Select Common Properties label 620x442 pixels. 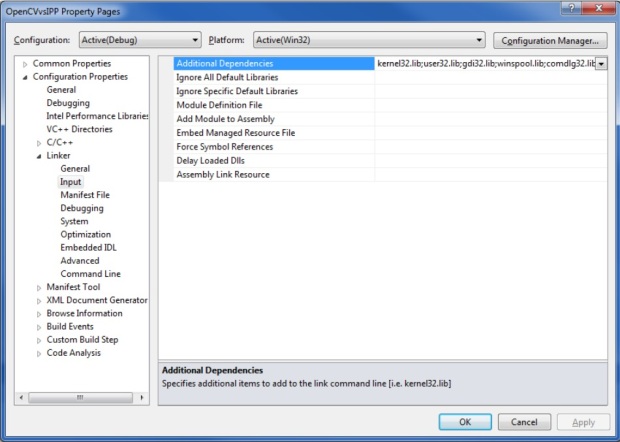tap(72, 63)
